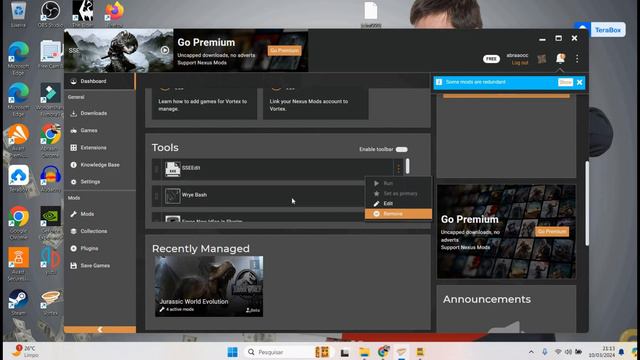Click the drag handle of SSEEdit row

[x=156, y=168]
